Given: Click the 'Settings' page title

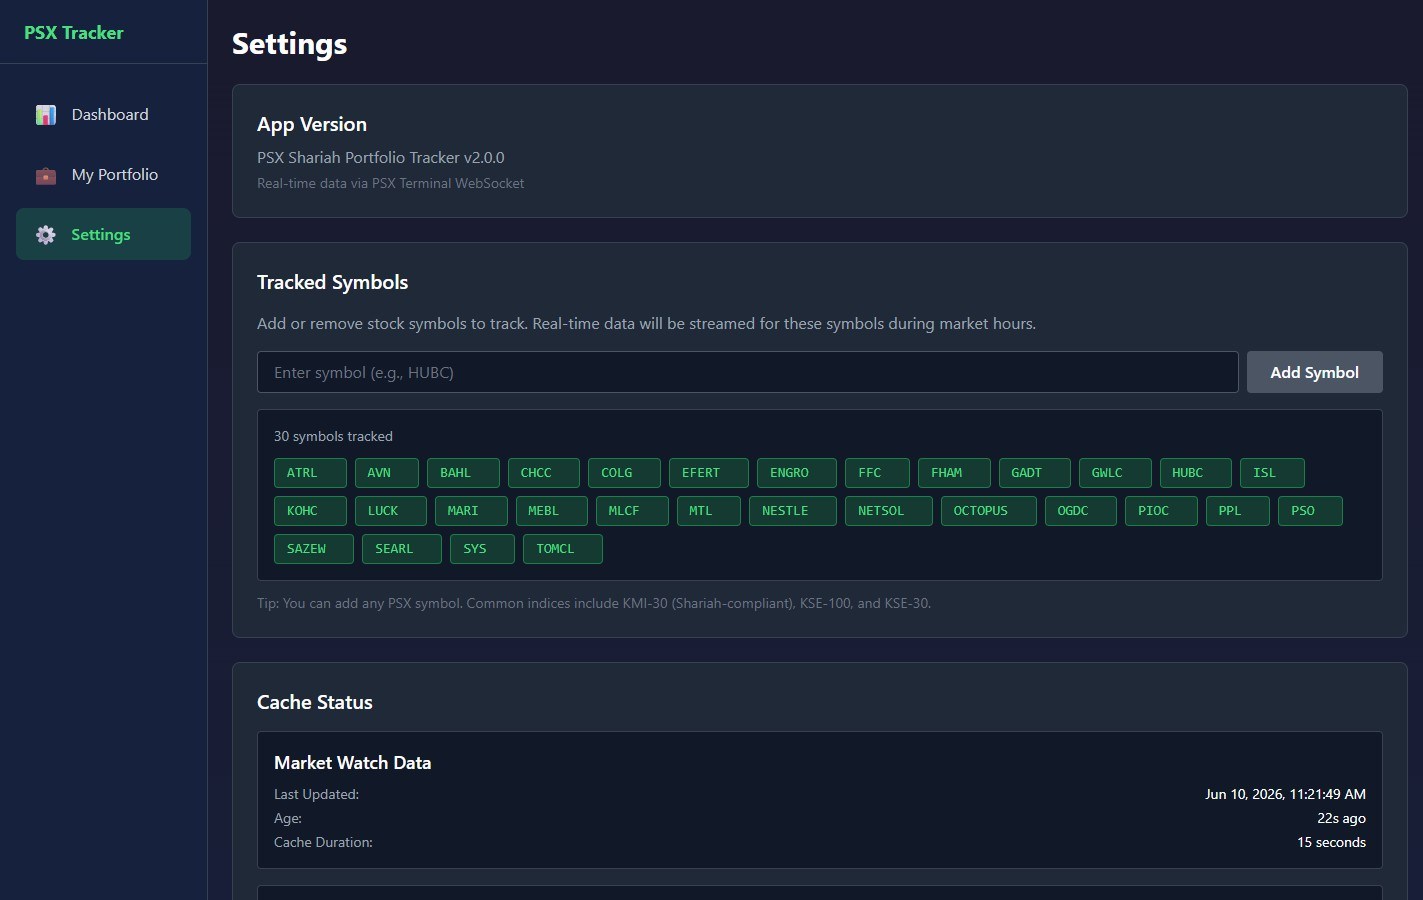Looking at the screenshot, I should 290,44.
